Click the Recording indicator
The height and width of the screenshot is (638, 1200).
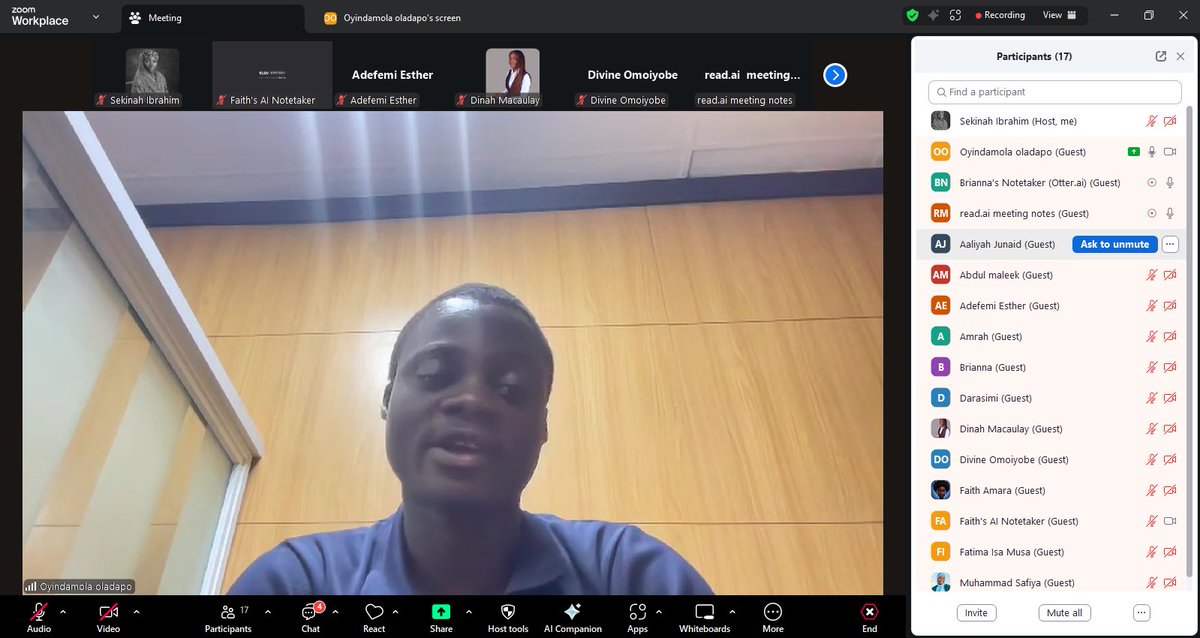[1000, 15]
